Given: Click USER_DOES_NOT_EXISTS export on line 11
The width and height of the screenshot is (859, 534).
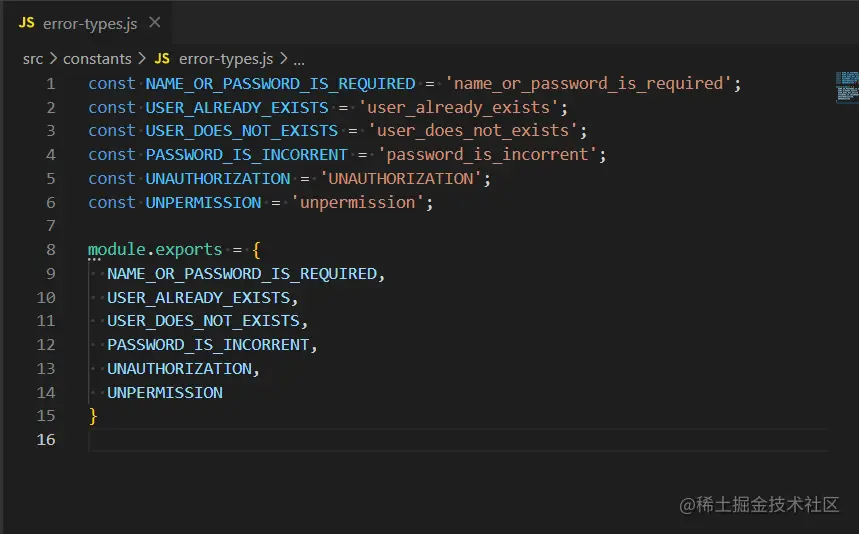Looking at the screenshot, I should [x=203, y=321].
